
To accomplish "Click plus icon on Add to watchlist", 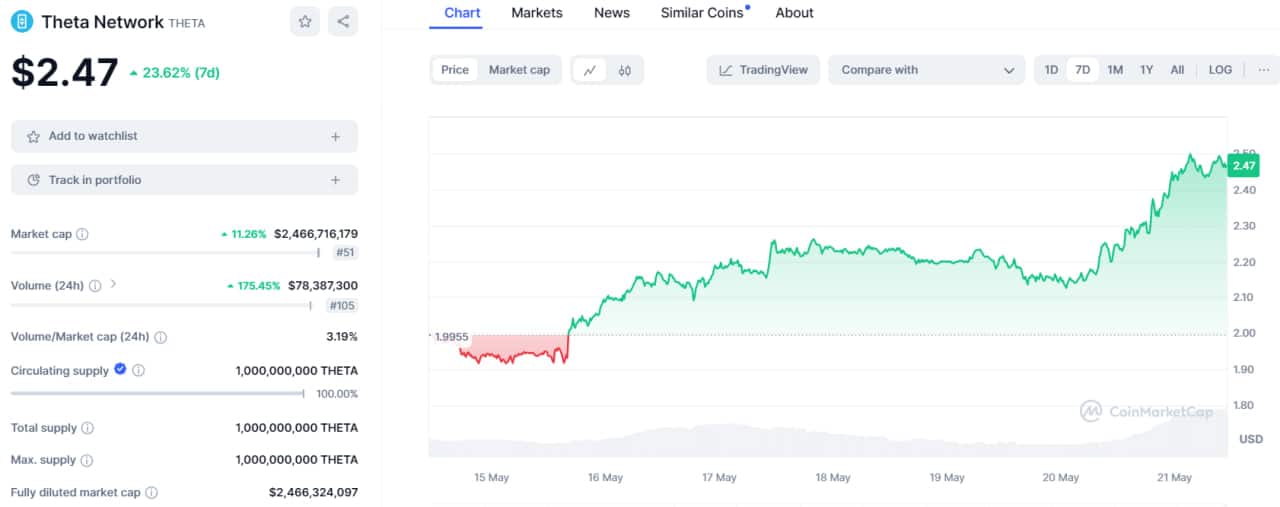I will click(336, 136).
